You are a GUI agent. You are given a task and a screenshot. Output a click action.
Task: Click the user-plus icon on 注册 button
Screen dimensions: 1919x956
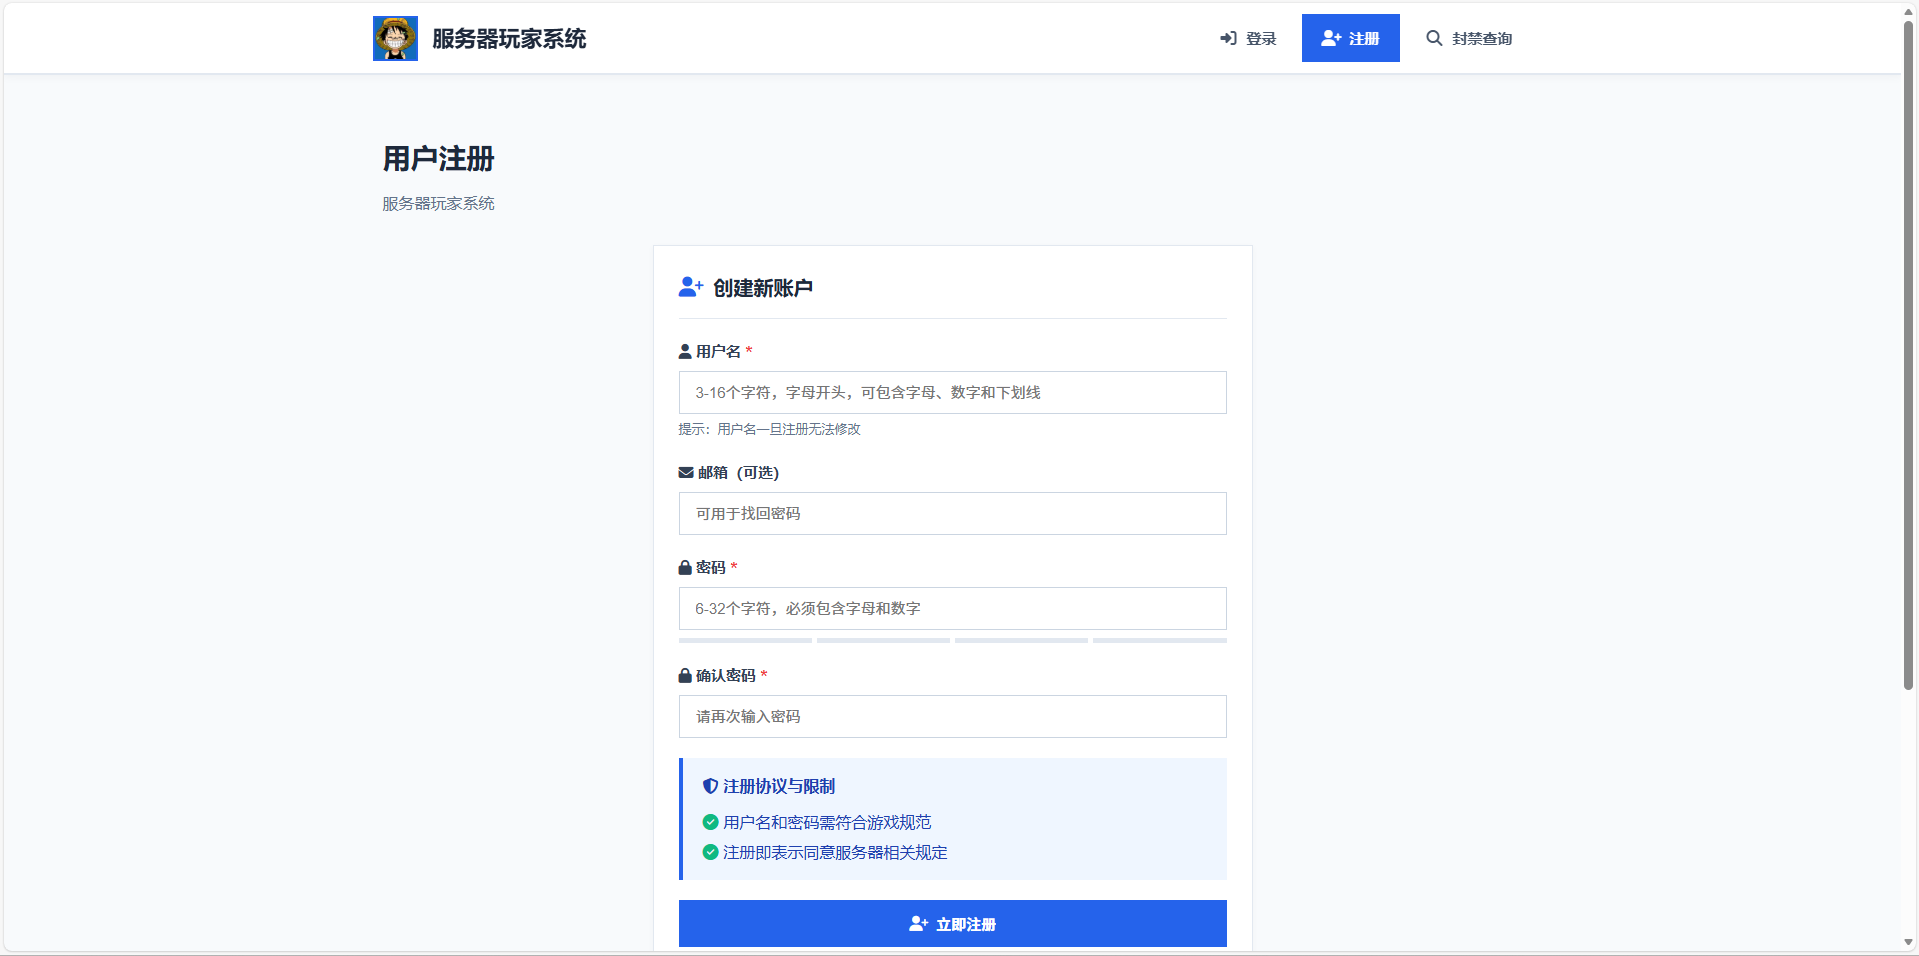tap(1330, 37)
